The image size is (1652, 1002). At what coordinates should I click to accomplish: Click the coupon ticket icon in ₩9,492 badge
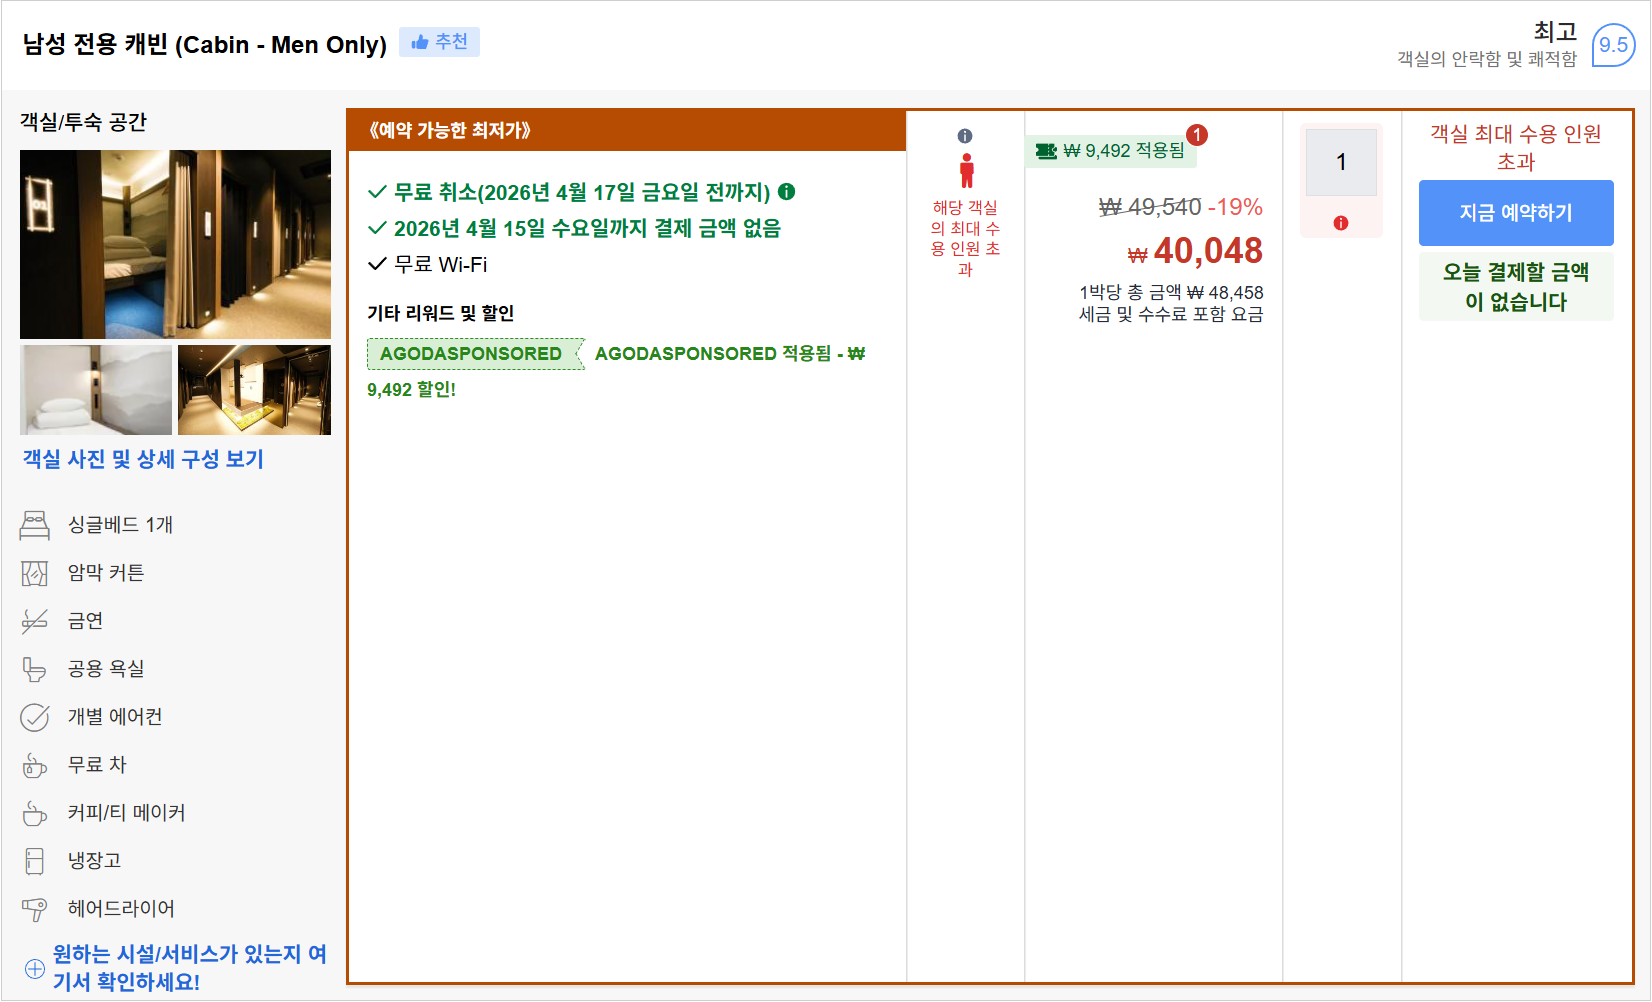[x=1046, y=151]
